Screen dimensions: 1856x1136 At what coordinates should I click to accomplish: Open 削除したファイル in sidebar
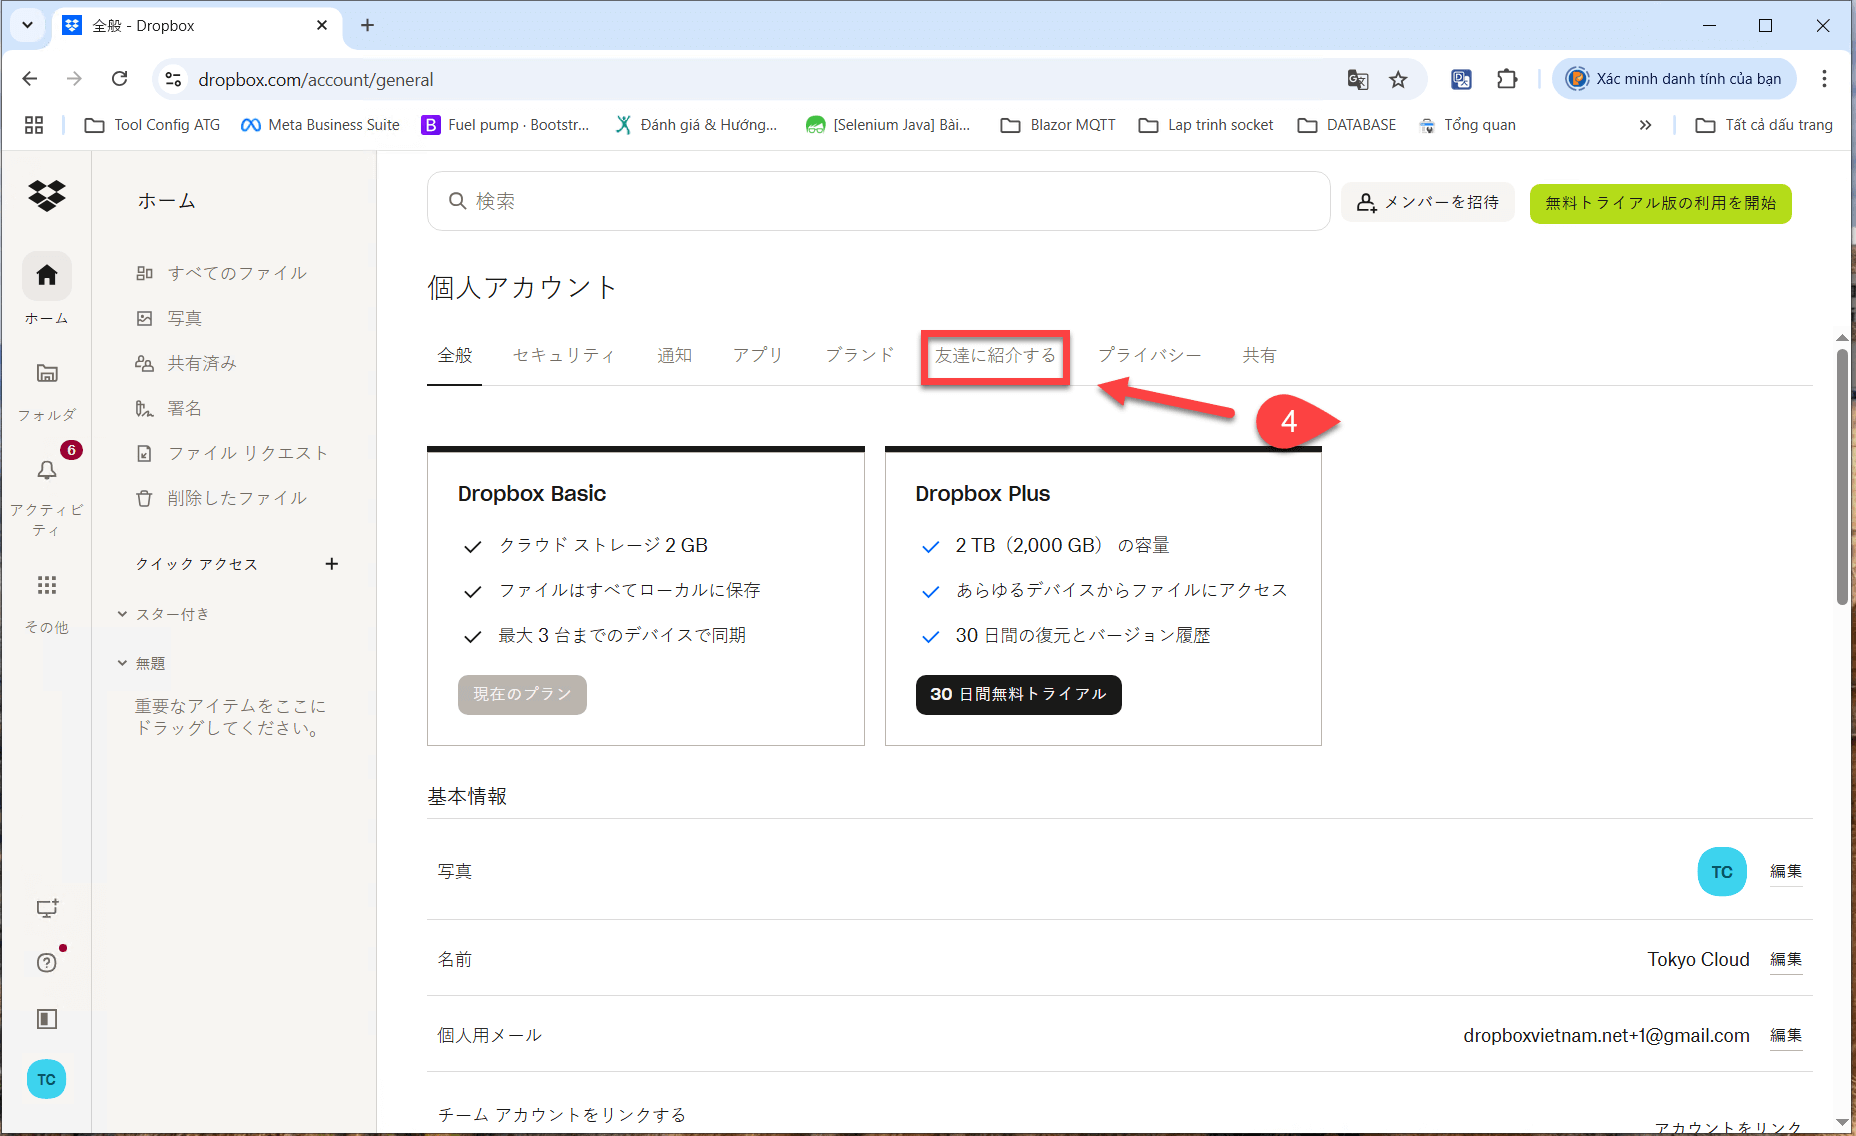pos(222,498)
